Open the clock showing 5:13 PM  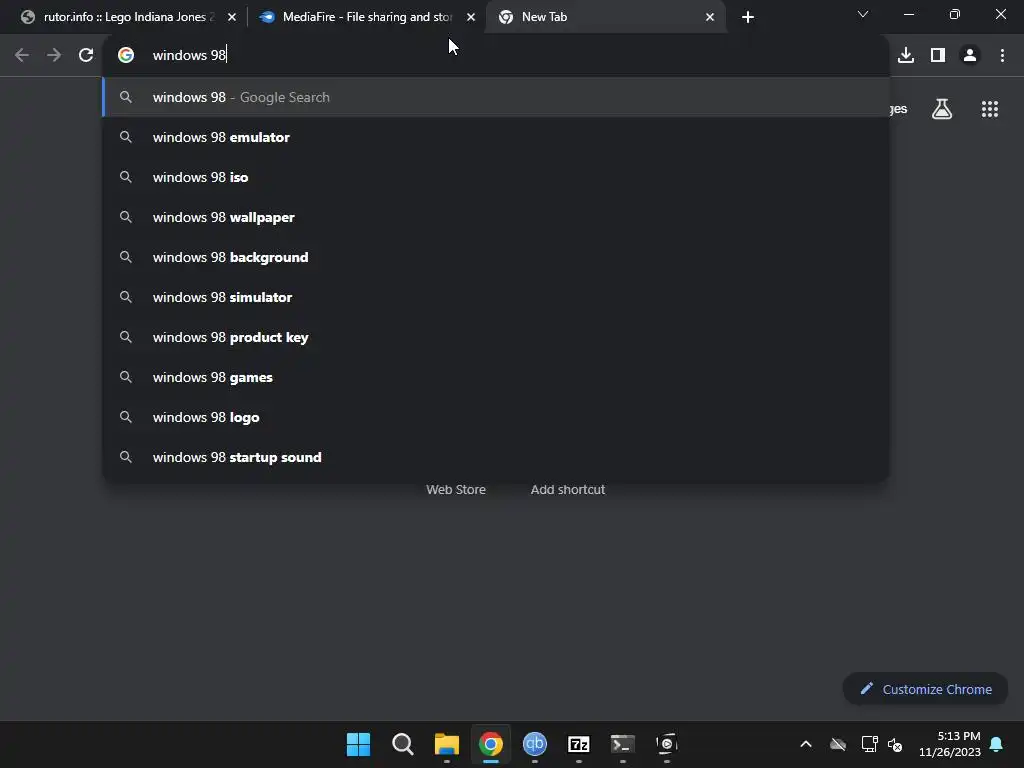(950, 744)
